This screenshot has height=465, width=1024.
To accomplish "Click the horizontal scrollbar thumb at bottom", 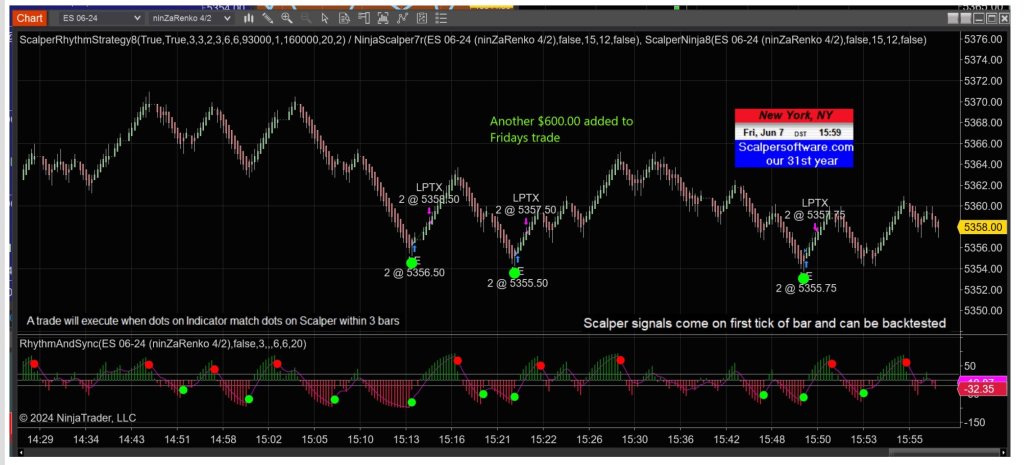I will coord(944,451).
